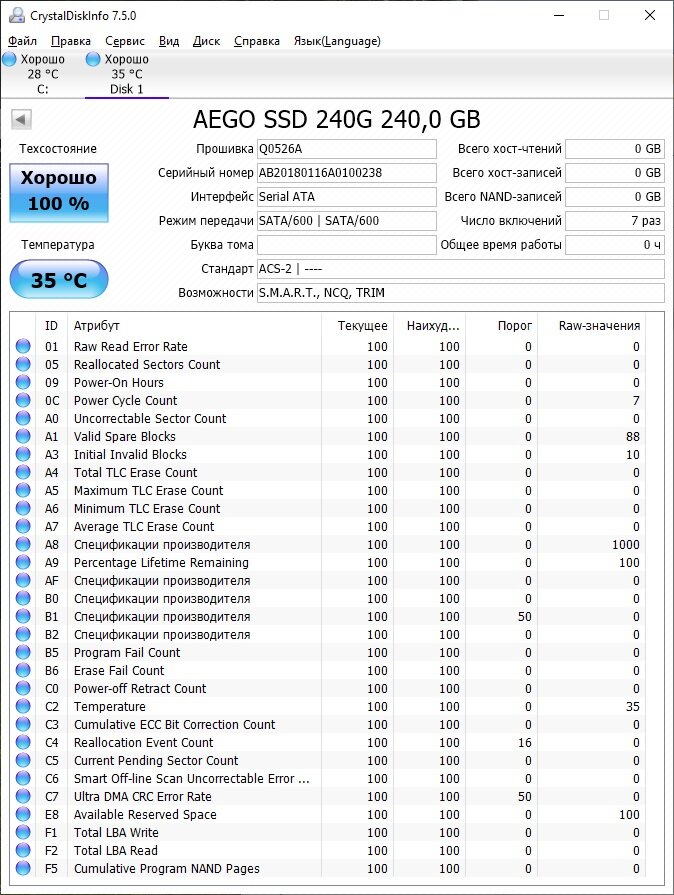Click the Всего NAND-записей value field
This screenshot has height=895, width=674.
pos(615,197)
